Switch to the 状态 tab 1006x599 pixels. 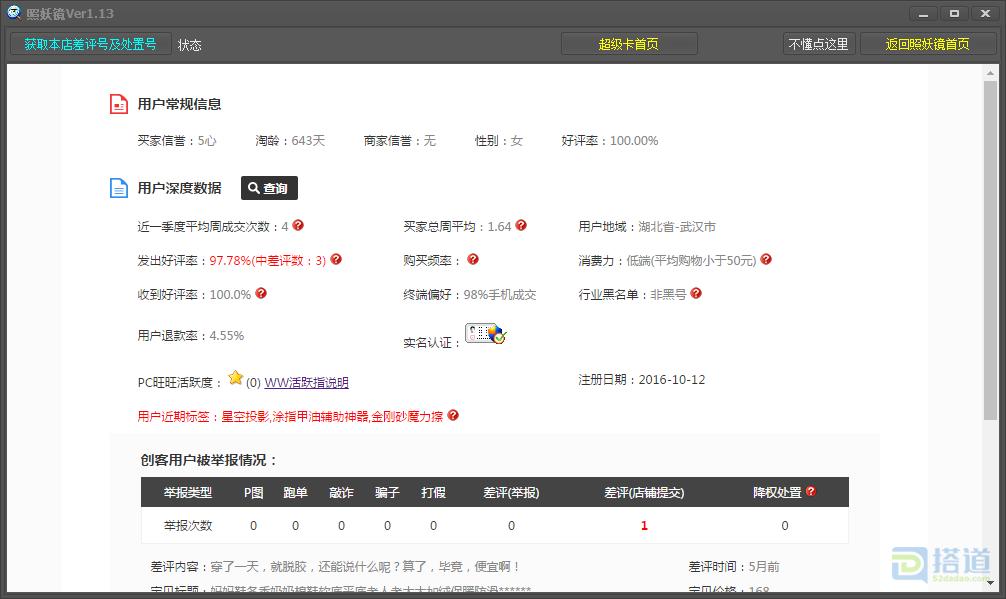pyautogui.click(x=189, y=45)
